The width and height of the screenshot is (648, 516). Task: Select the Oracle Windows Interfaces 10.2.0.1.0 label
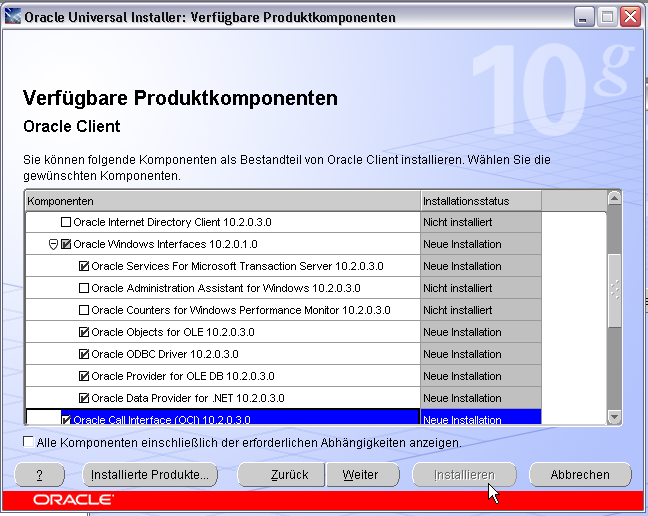coord(165,244)
